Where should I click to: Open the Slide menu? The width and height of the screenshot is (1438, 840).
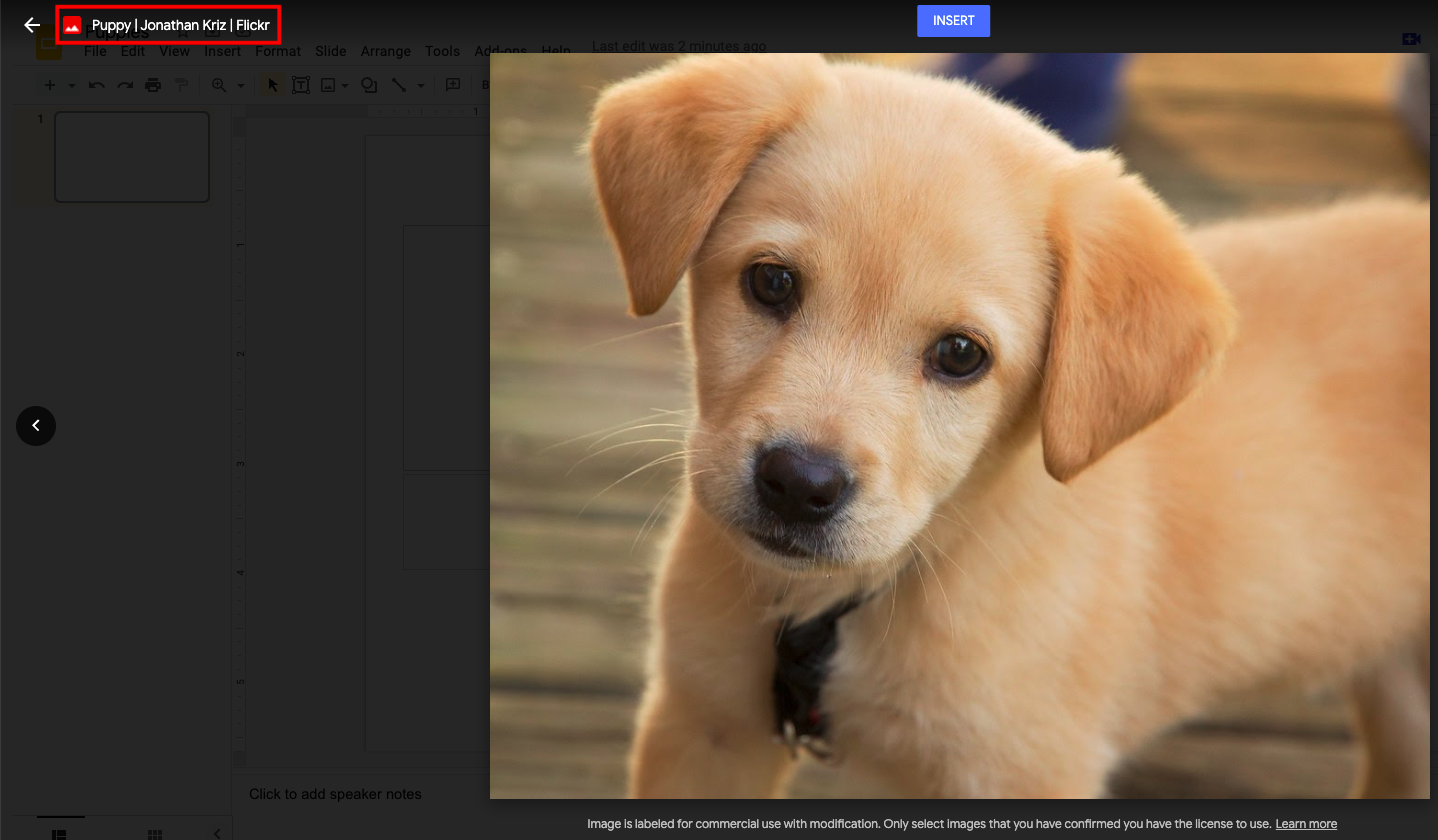coord(331,52)
